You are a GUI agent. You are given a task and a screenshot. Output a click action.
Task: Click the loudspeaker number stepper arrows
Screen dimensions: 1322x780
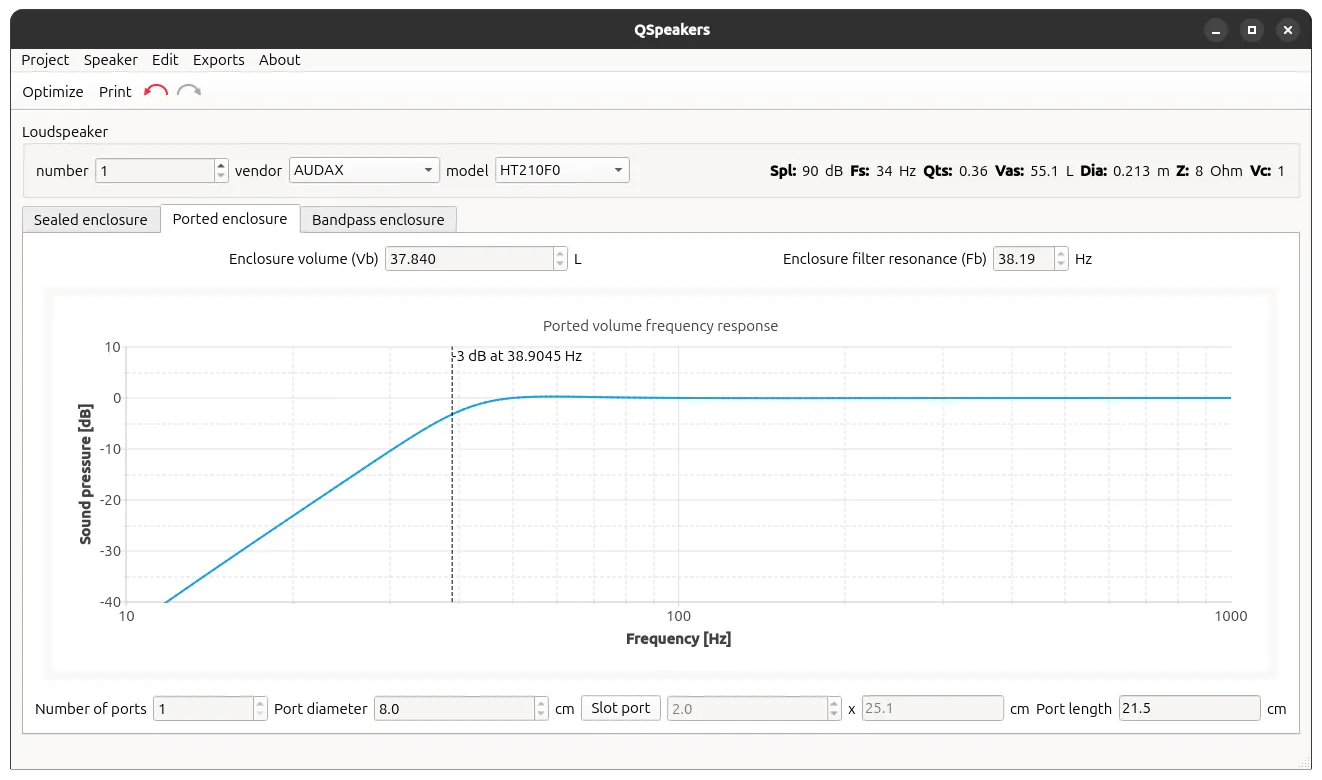click(x=221, y=170)
